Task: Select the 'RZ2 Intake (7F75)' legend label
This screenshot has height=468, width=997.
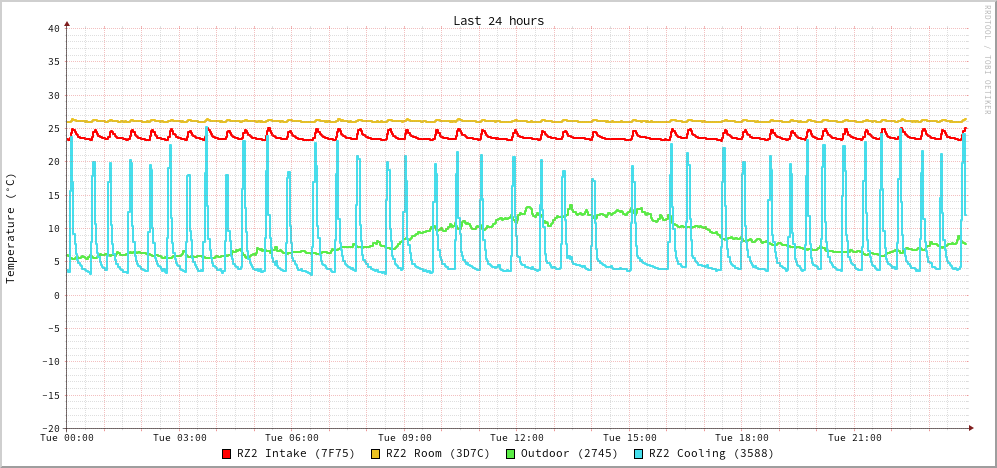Action: tap(296, 453)
